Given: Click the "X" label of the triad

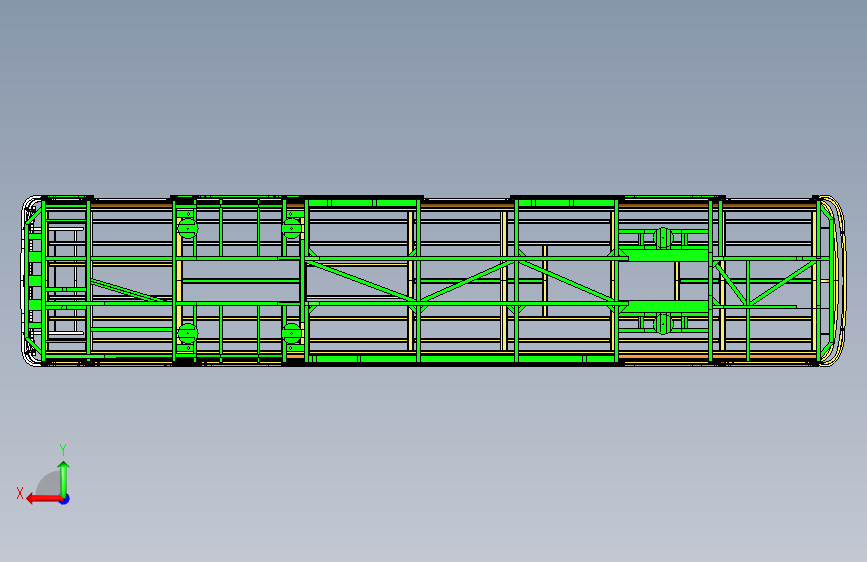Looking at the screenshot, I should coord(20,493).
